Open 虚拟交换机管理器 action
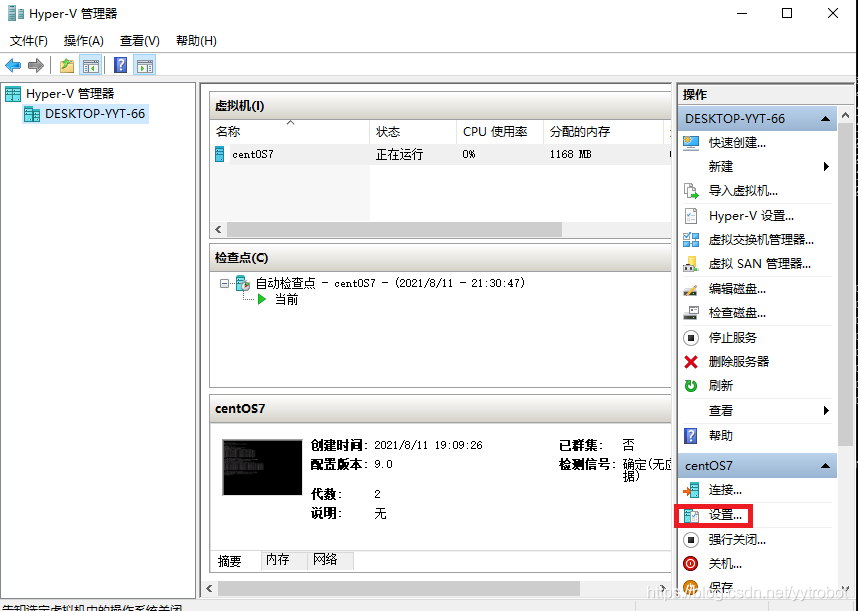 (x=761, y=240)
